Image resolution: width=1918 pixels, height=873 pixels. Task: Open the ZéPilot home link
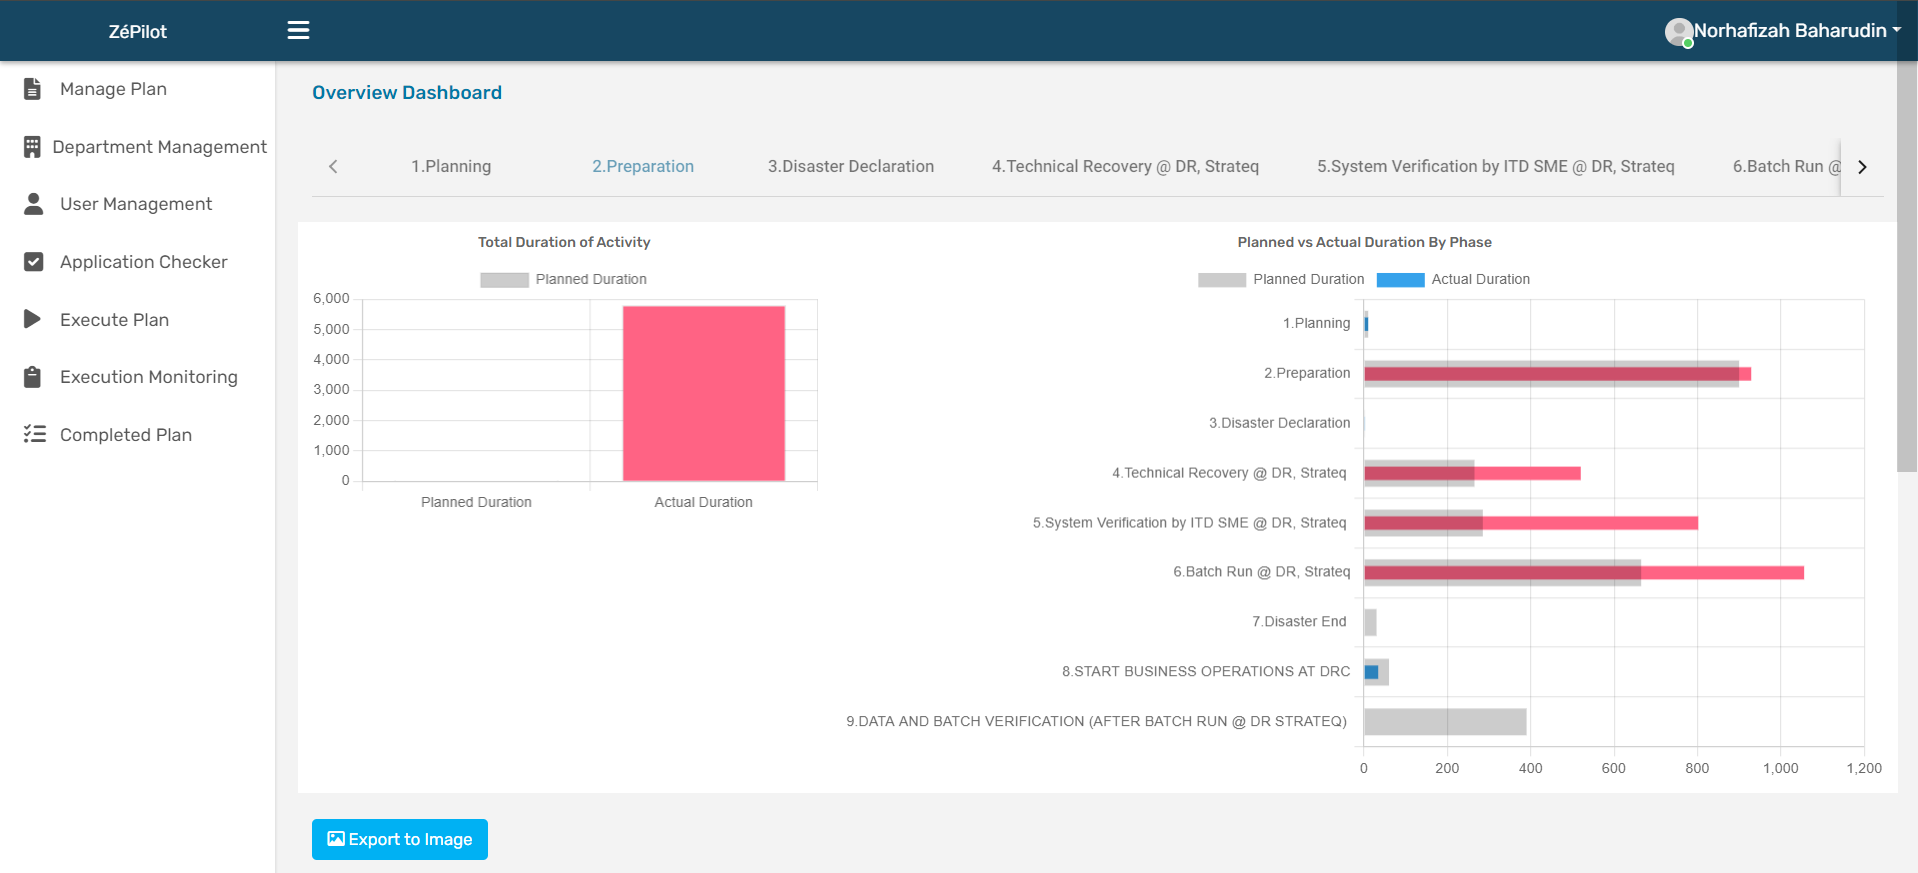tap(137, 32)
